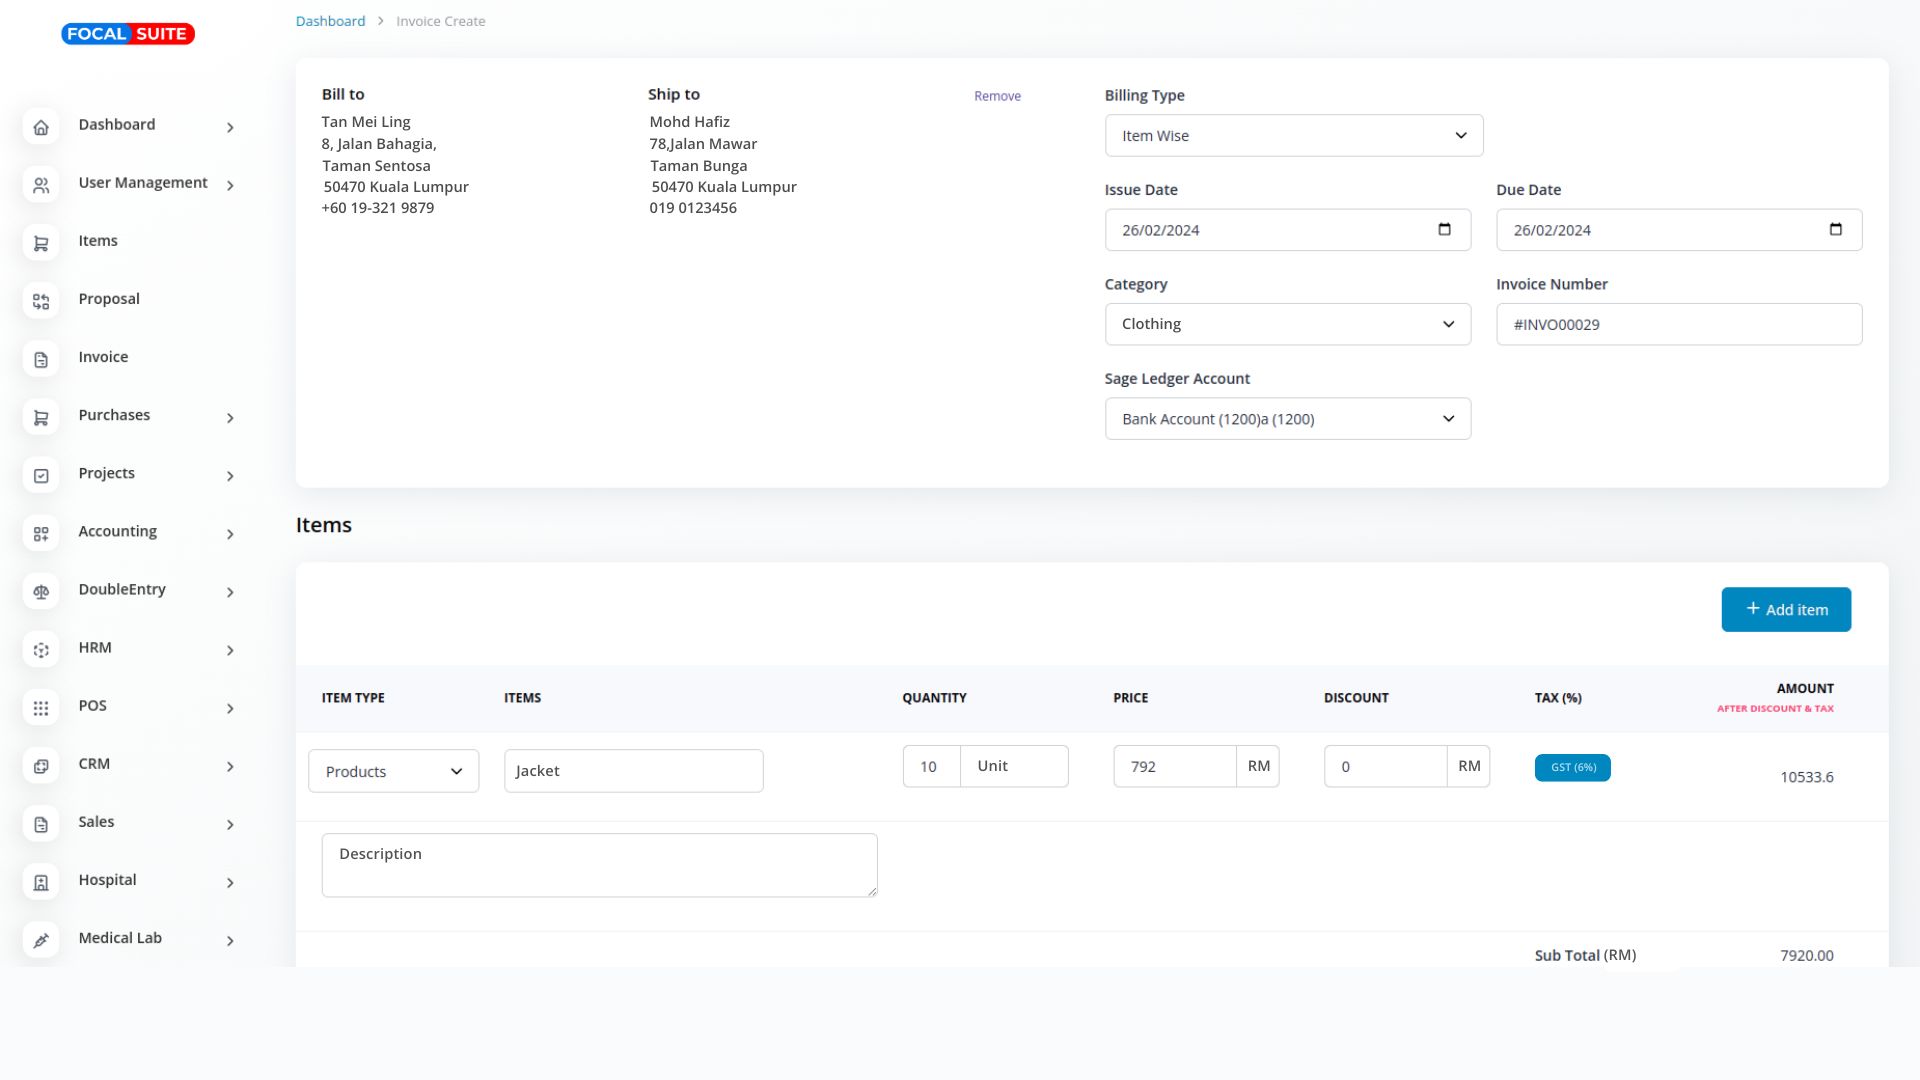
Task: Click the Proposal icon in sidebar
Action: (41, 301)
